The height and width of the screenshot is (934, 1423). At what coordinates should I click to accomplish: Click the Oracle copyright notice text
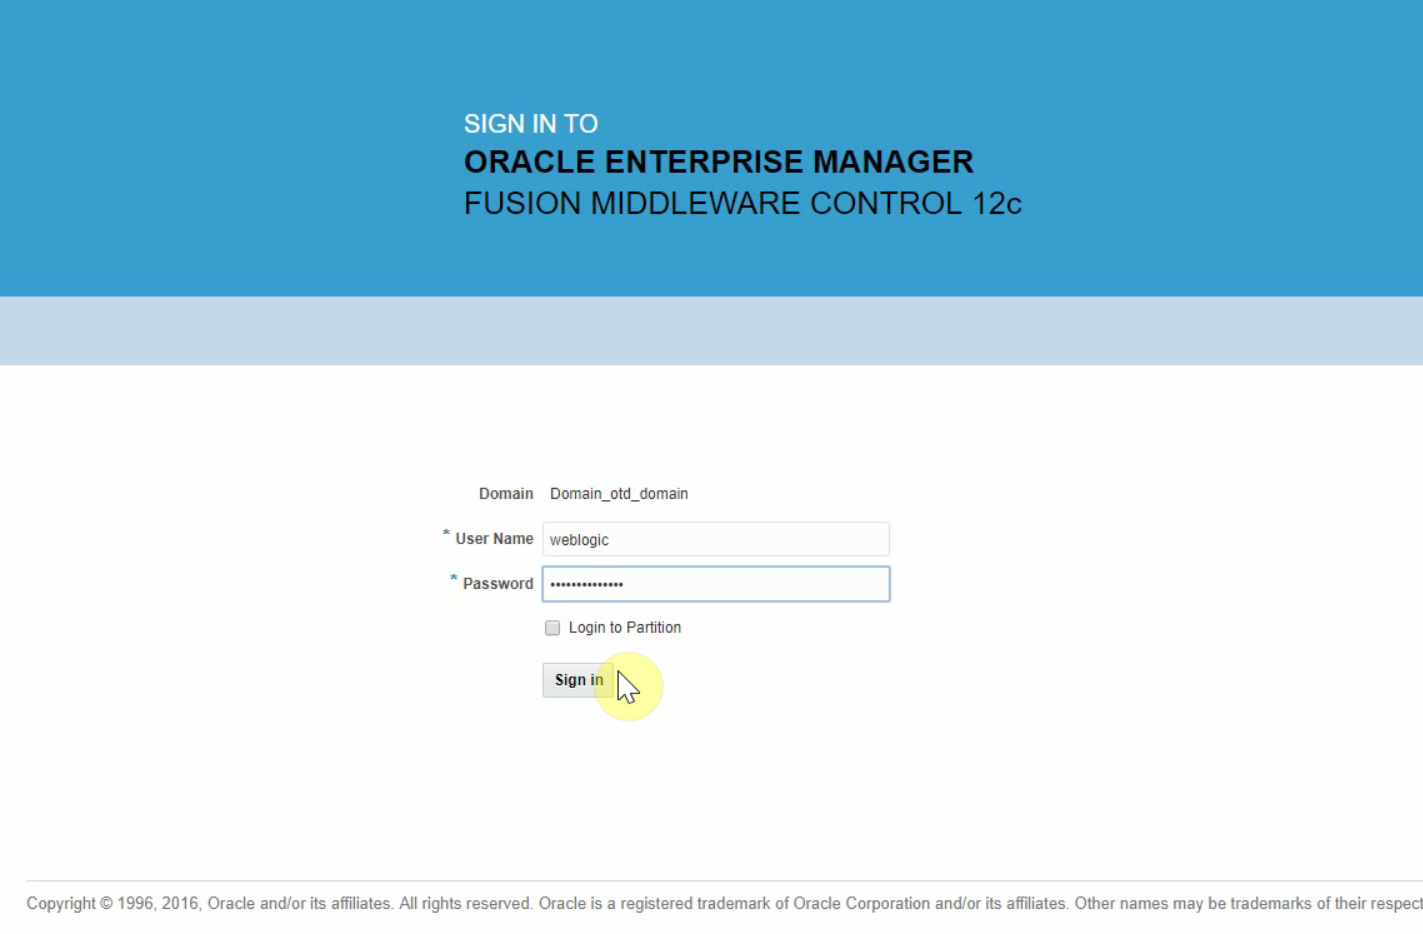724,903
